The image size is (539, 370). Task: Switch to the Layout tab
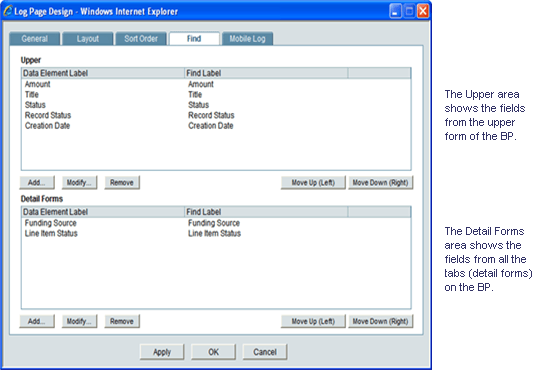88,39
